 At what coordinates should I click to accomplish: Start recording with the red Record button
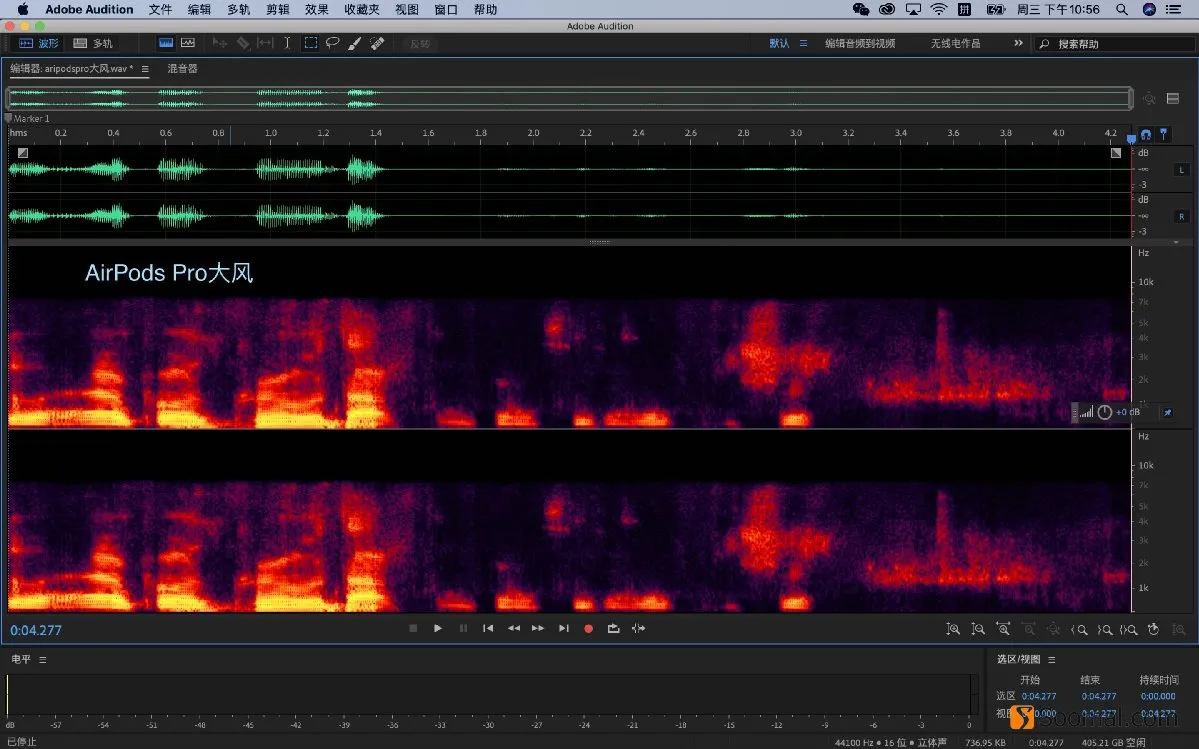588,628
